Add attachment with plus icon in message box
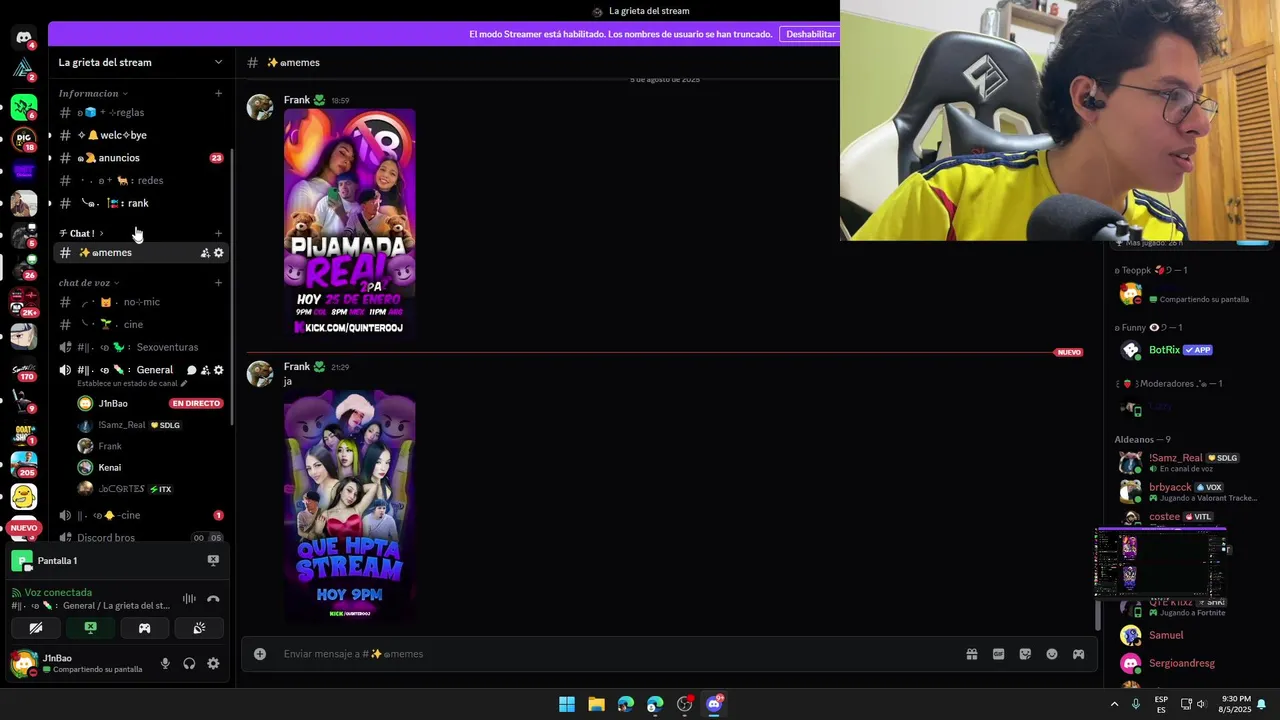Screen dimensions: 1280x720 [260, 654]
